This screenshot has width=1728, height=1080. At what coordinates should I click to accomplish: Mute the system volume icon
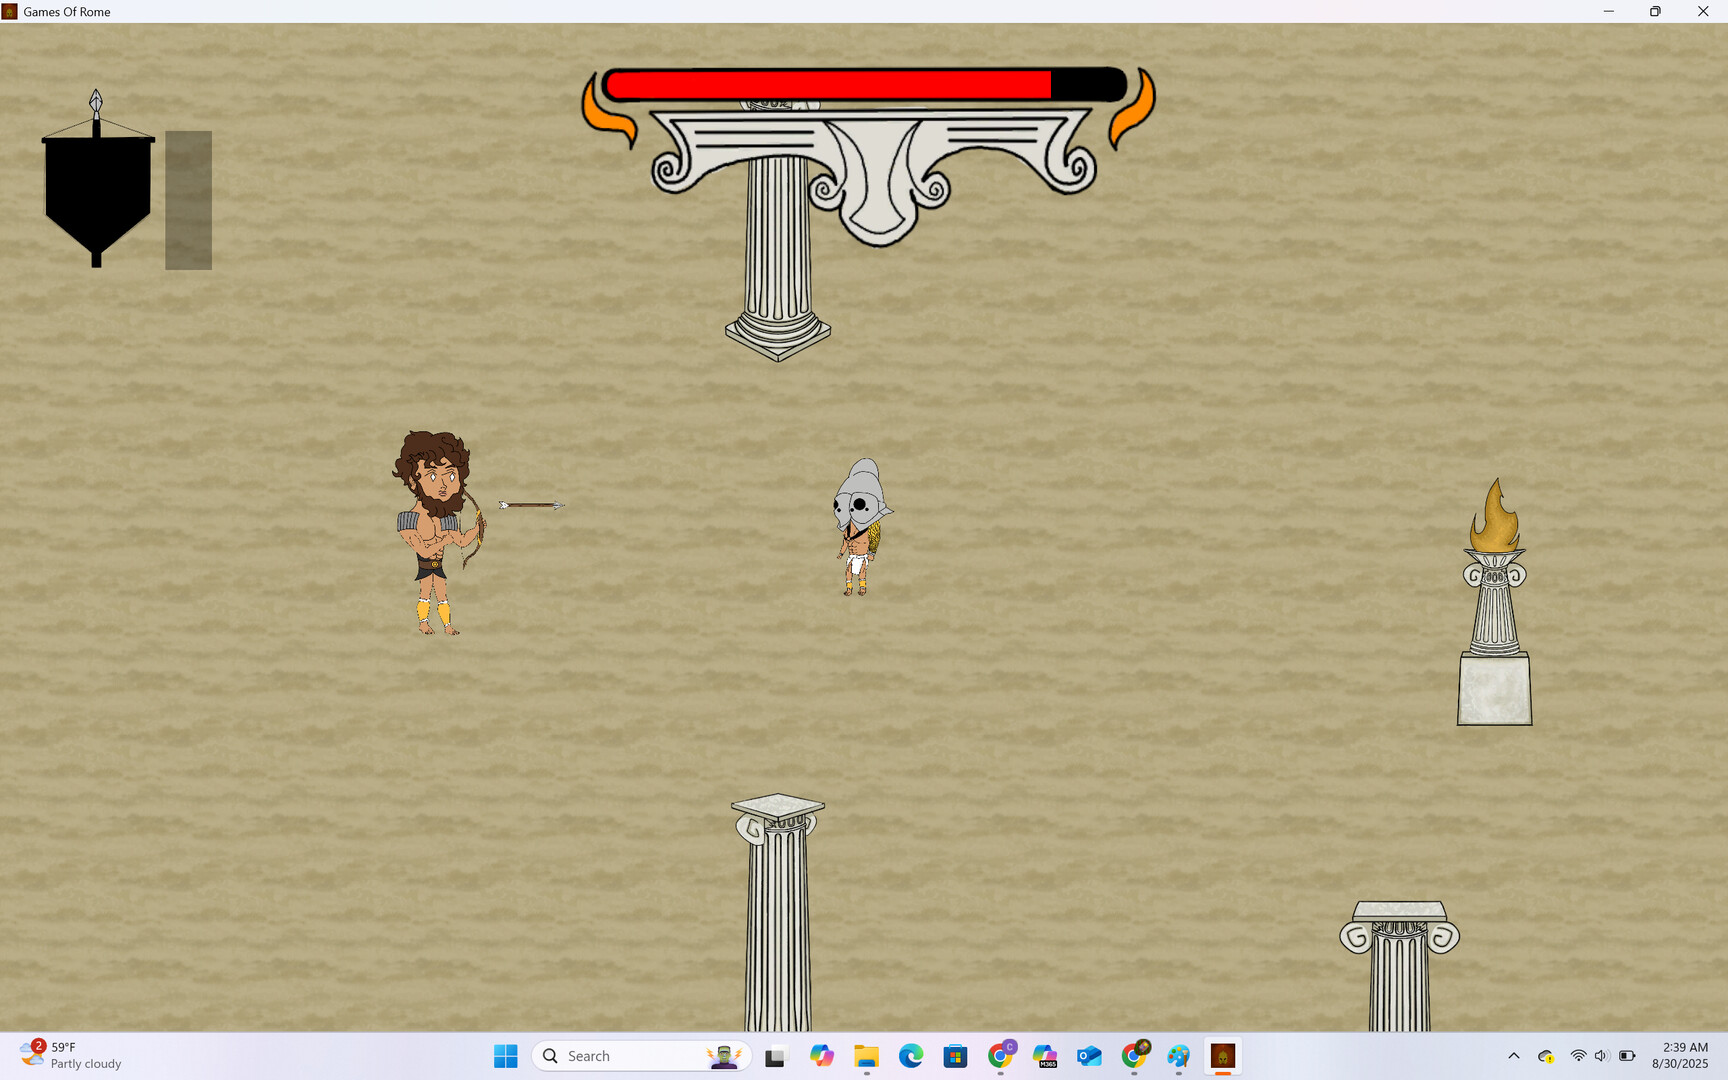1601,1055
